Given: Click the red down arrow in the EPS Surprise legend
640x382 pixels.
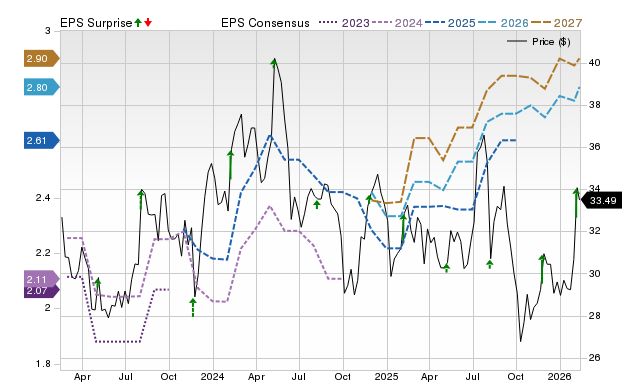Looking at the screenshot, I should point(148,23).
